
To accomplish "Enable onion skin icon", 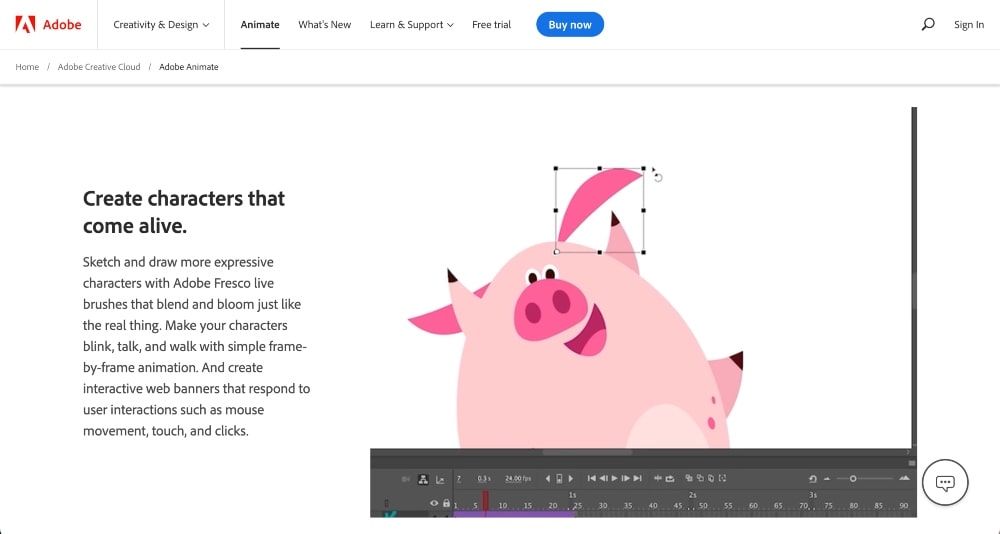I will pos(689,478).
